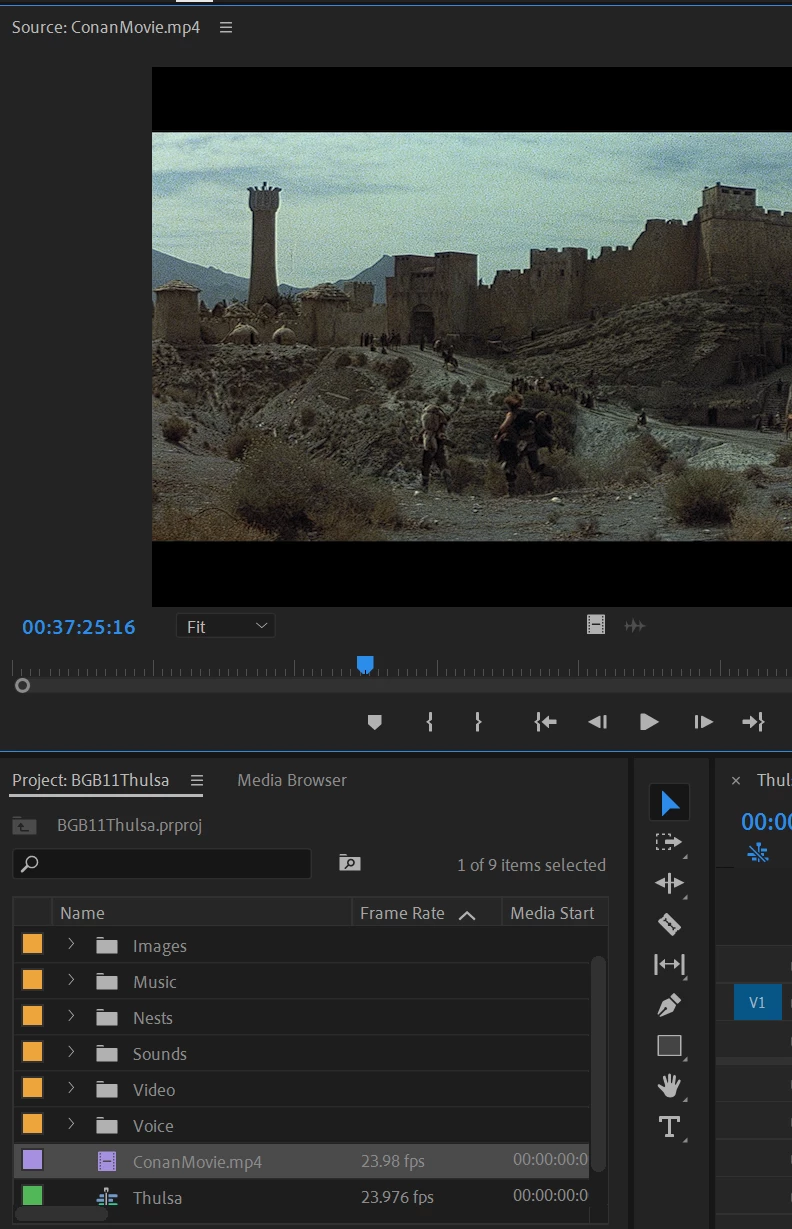Click the parent folder navigation icon
The height and width of the screenshot is (1229, 792).
click(x=24, y=826)
